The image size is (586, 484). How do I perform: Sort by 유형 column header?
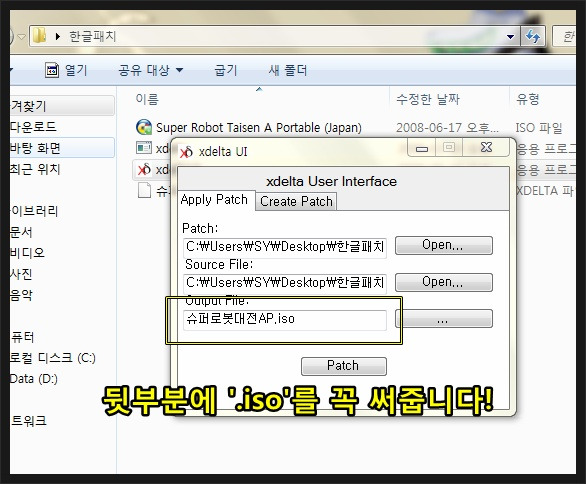tap(528, 99)
